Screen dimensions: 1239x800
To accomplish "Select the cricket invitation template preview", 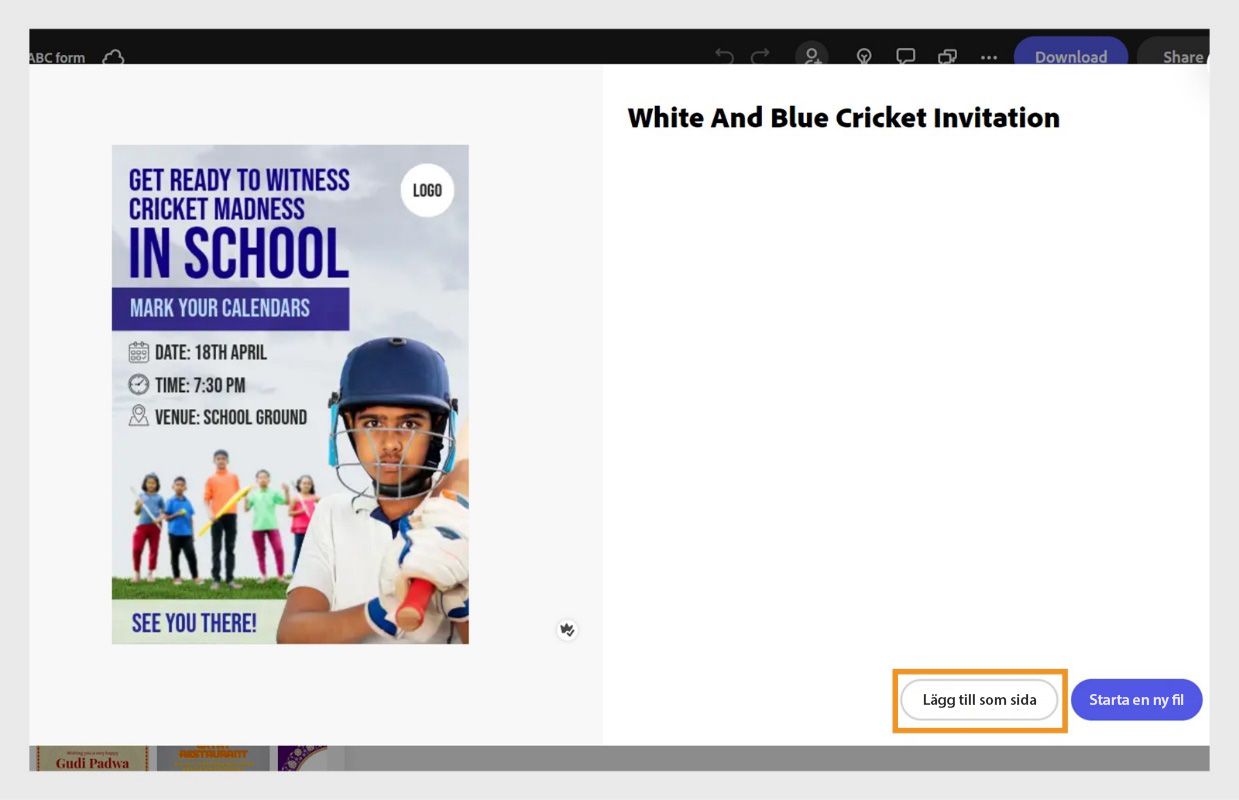I will [290, 394].
